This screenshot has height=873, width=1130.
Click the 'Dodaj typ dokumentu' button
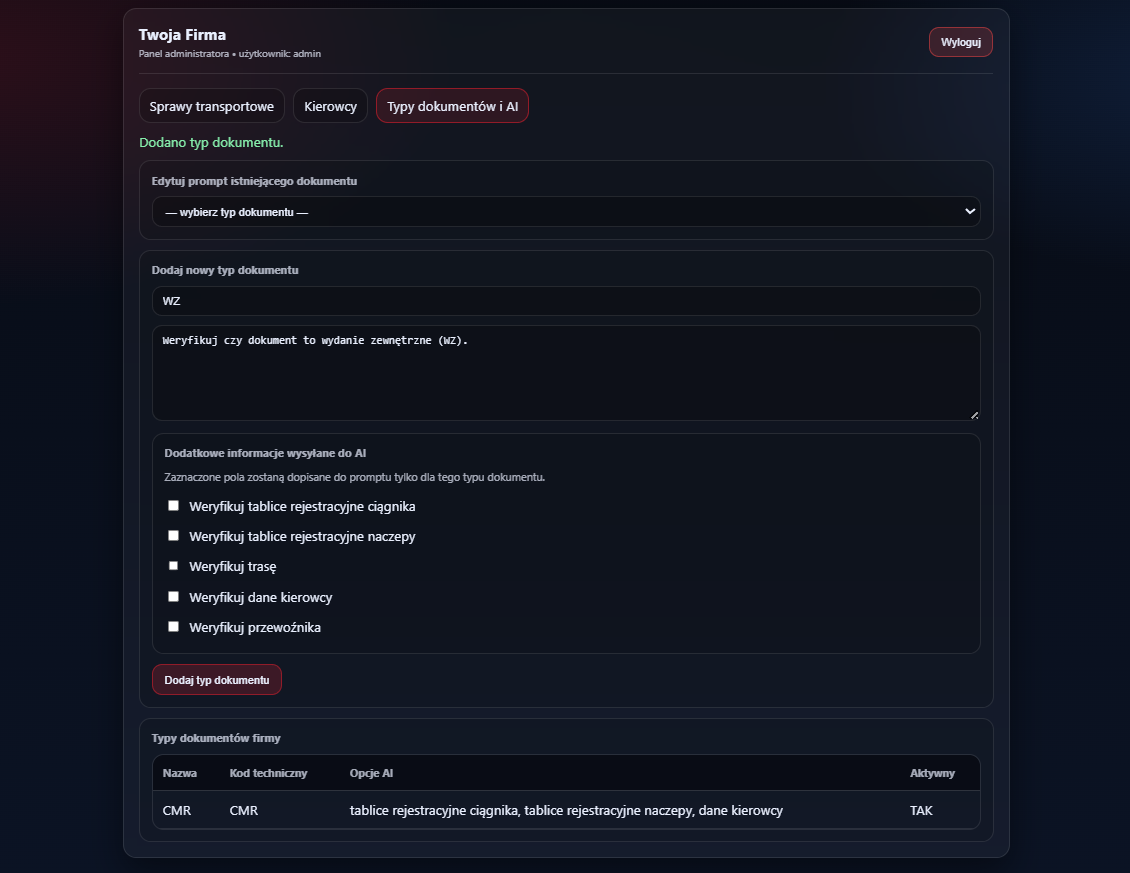217,680
